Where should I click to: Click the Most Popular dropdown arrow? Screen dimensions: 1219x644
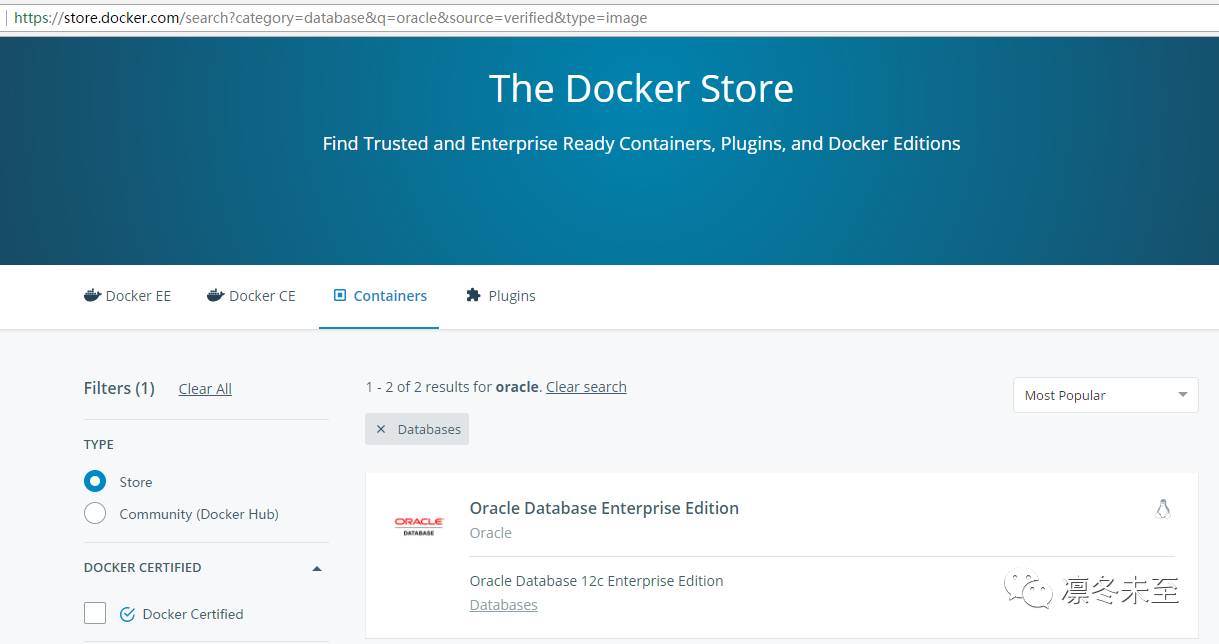coord(1181,395)
